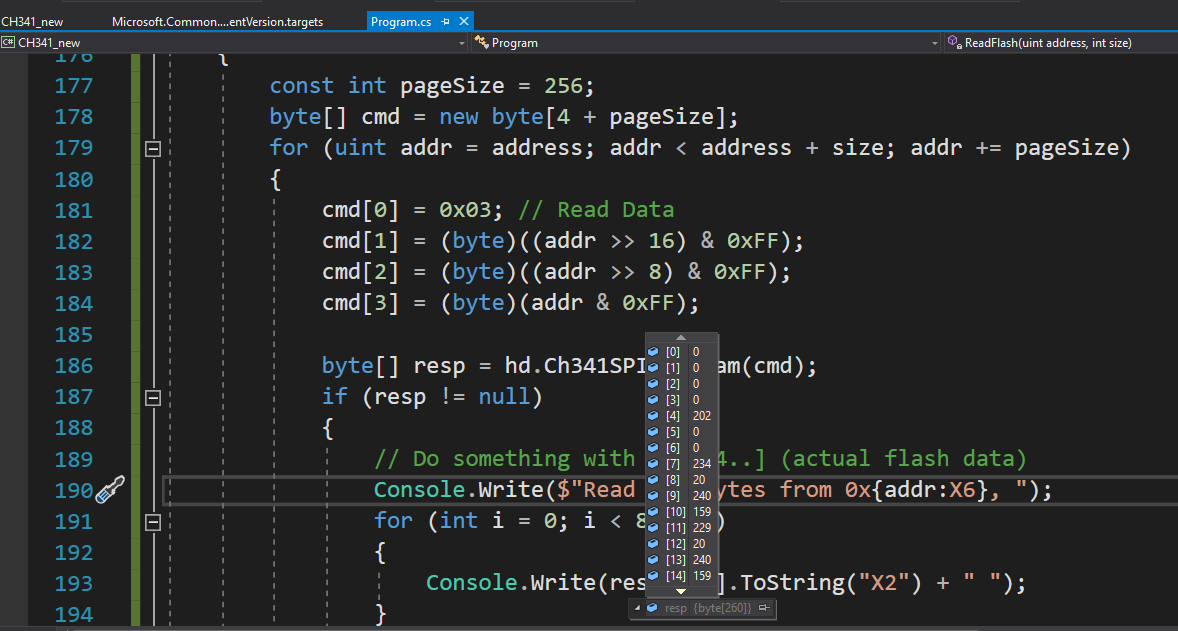Image resolution: width=1178 pixels, height=631 pixels.
Task: Collapse the resp DataTip expander arrow
Action: pyautogui.click(x=637, y=608)
